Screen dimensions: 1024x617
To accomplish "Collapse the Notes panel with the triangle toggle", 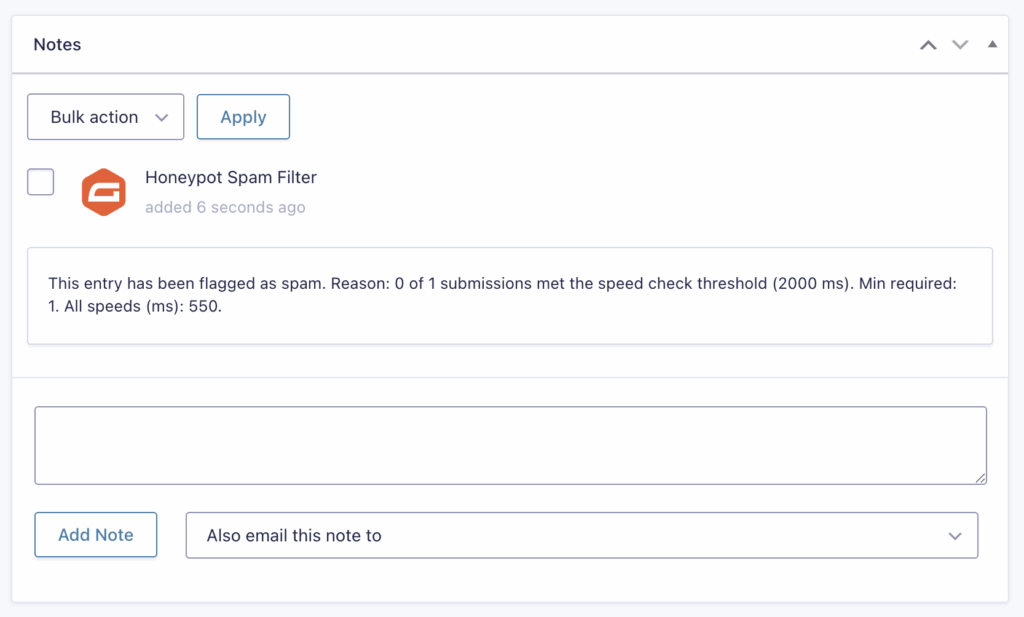I will 992,44.
